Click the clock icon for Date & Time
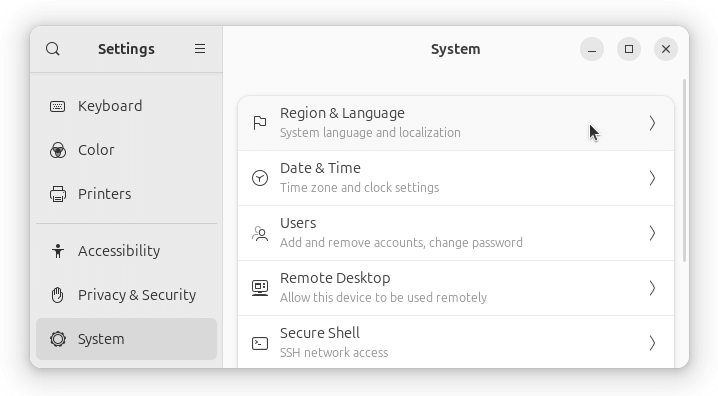718x396 pixels. coord(260,178)
